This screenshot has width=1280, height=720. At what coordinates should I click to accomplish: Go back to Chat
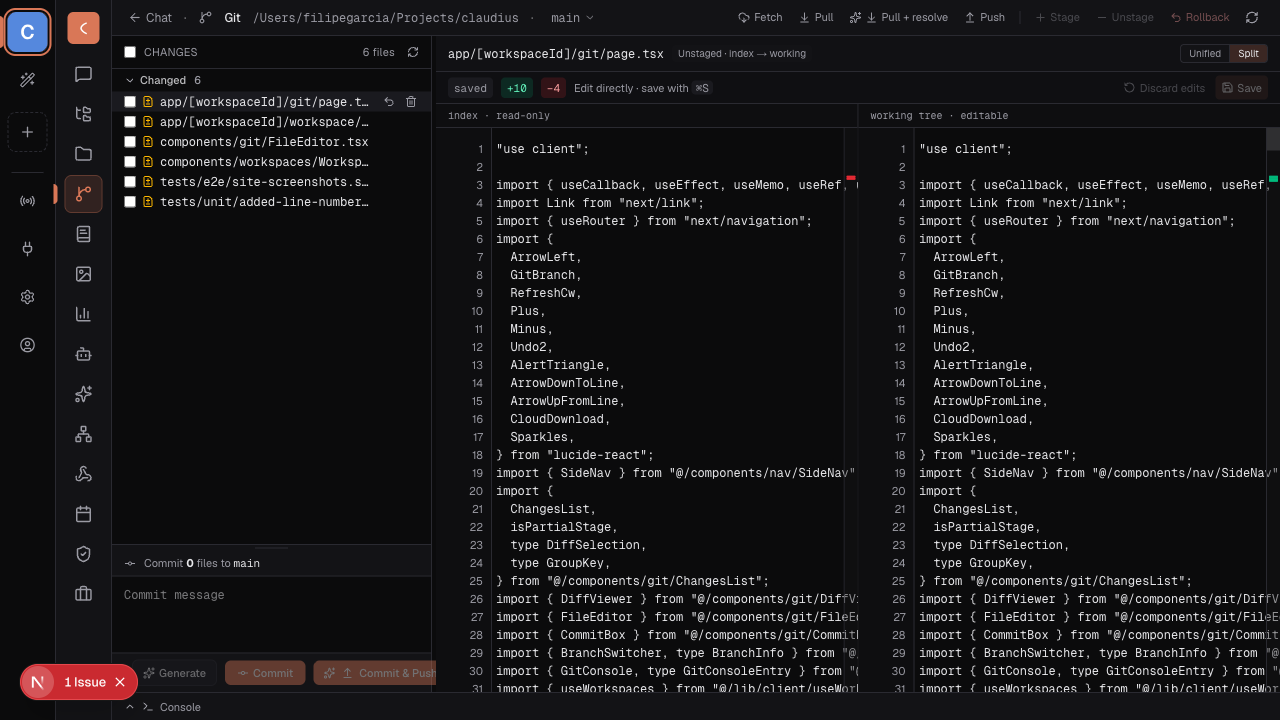[150, 18]
